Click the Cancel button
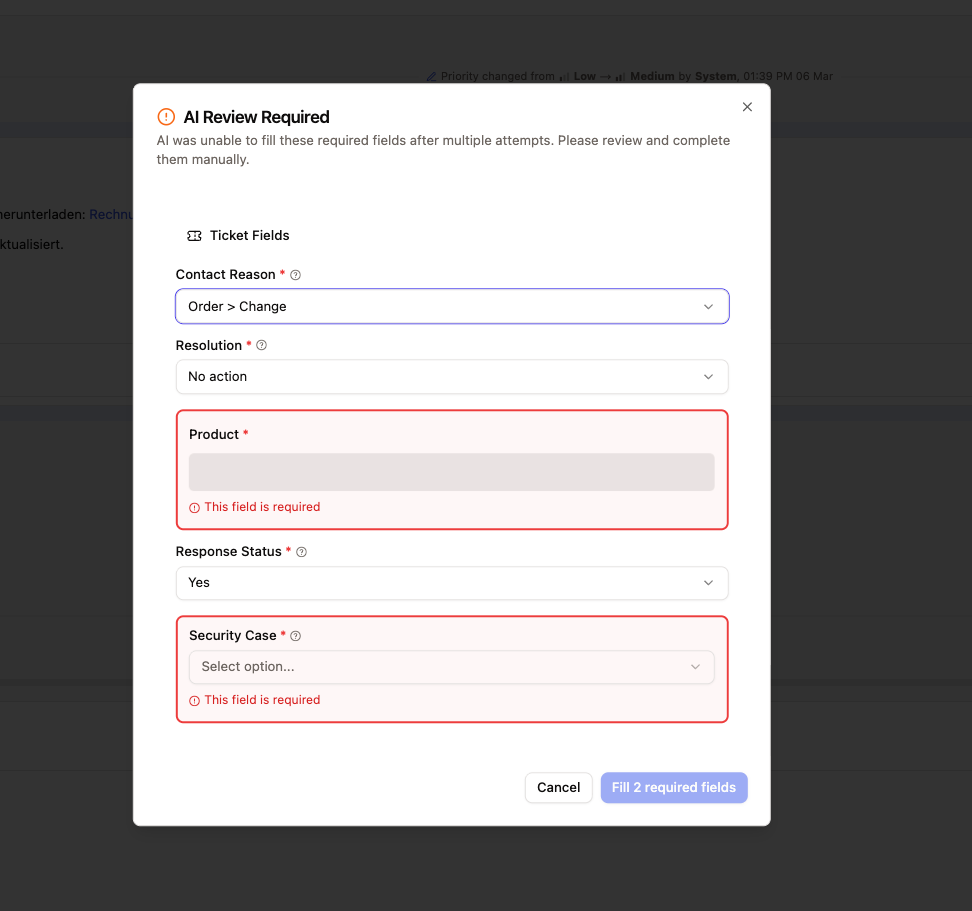Viewport: 972px width, 911px height. point(558,787)
